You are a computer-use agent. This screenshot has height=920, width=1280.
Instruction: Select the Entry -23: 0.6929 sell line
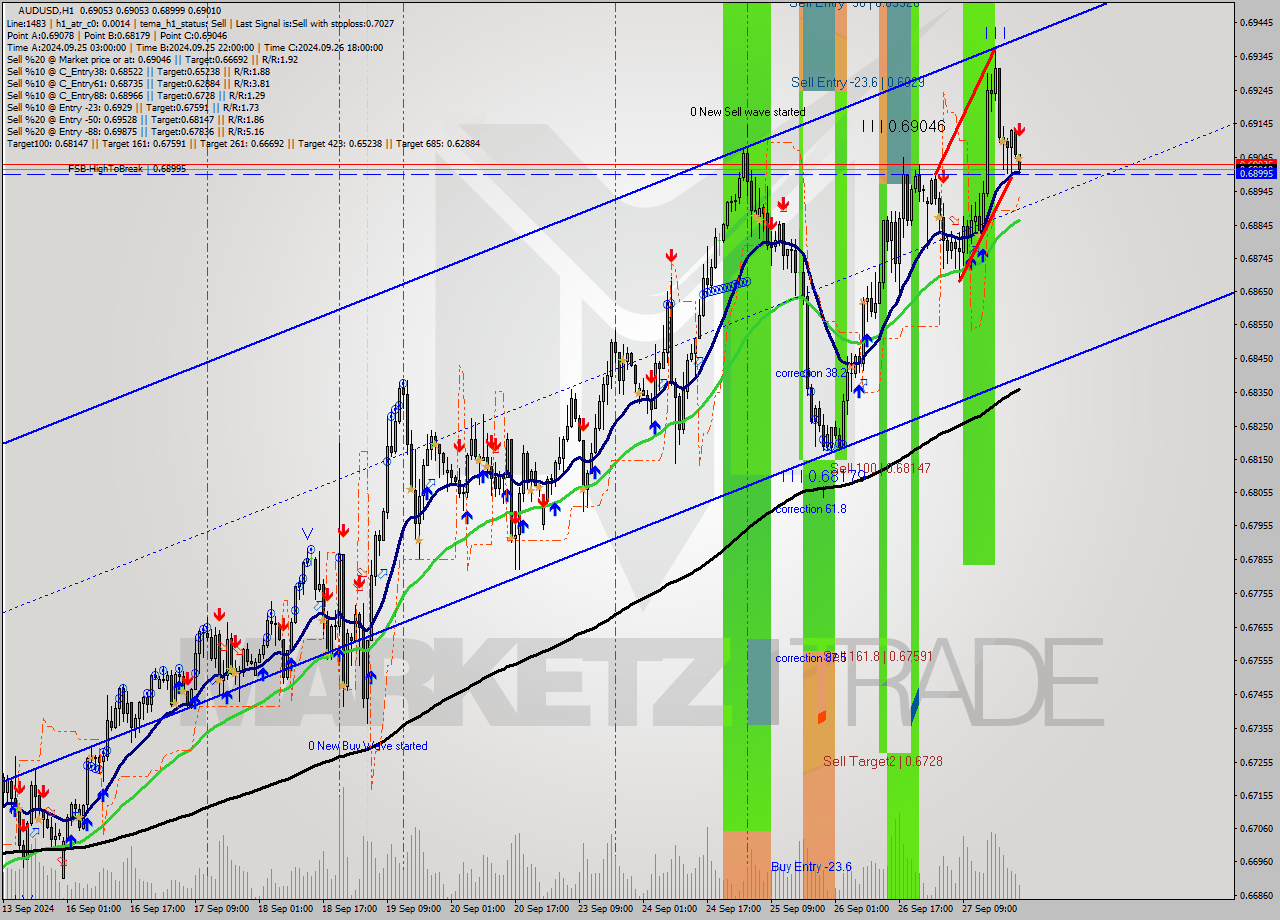tap(133, 107)
